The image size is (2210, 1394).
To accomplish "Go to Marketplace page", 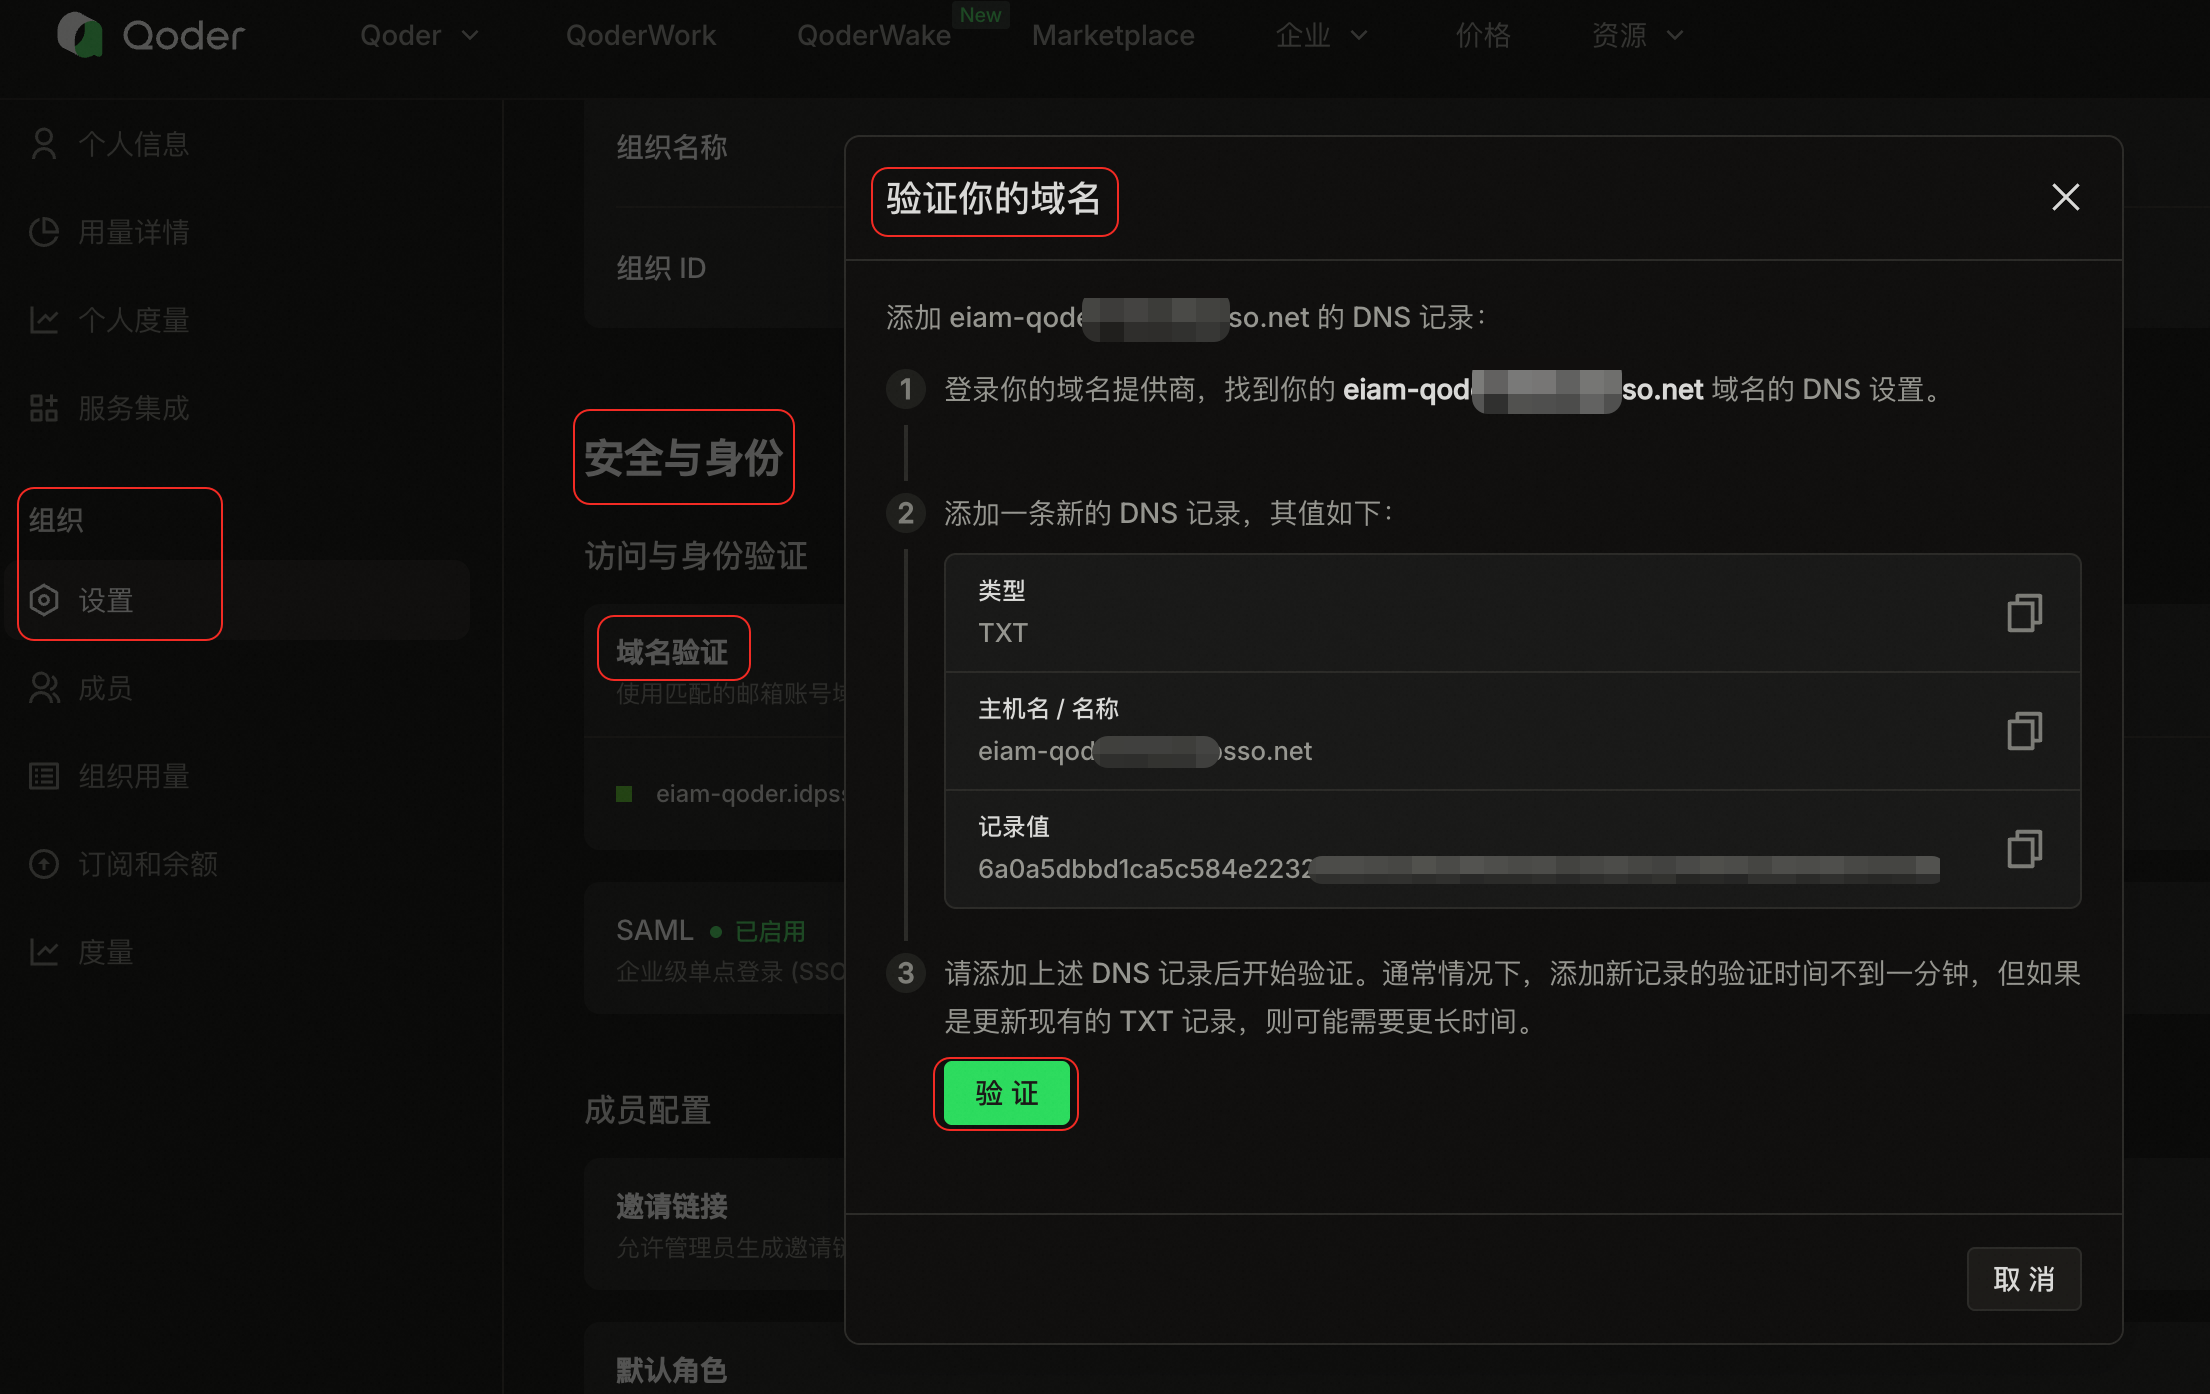I will point(1113,35).
